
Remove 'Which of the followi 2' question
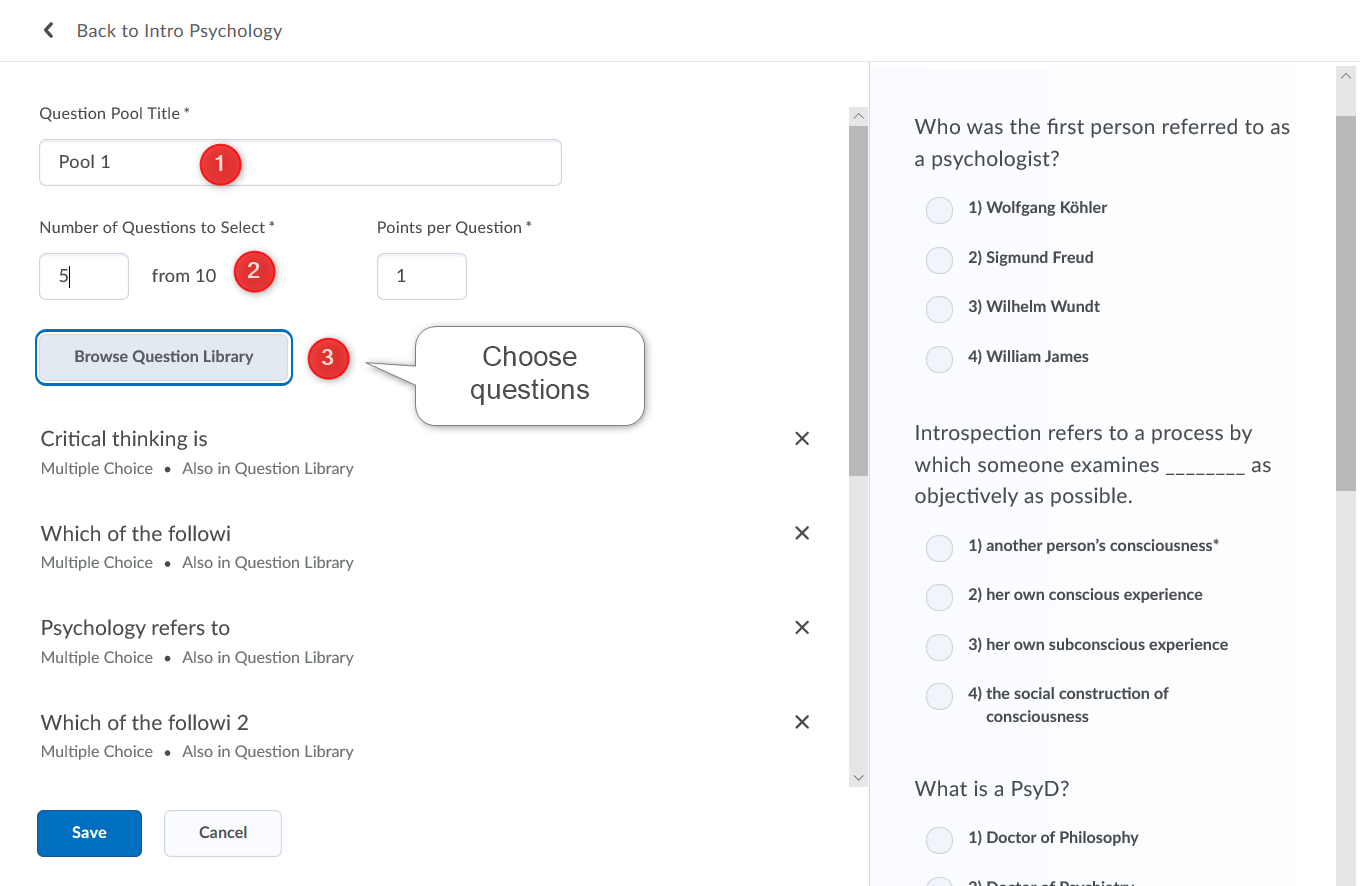click(801, 722)
